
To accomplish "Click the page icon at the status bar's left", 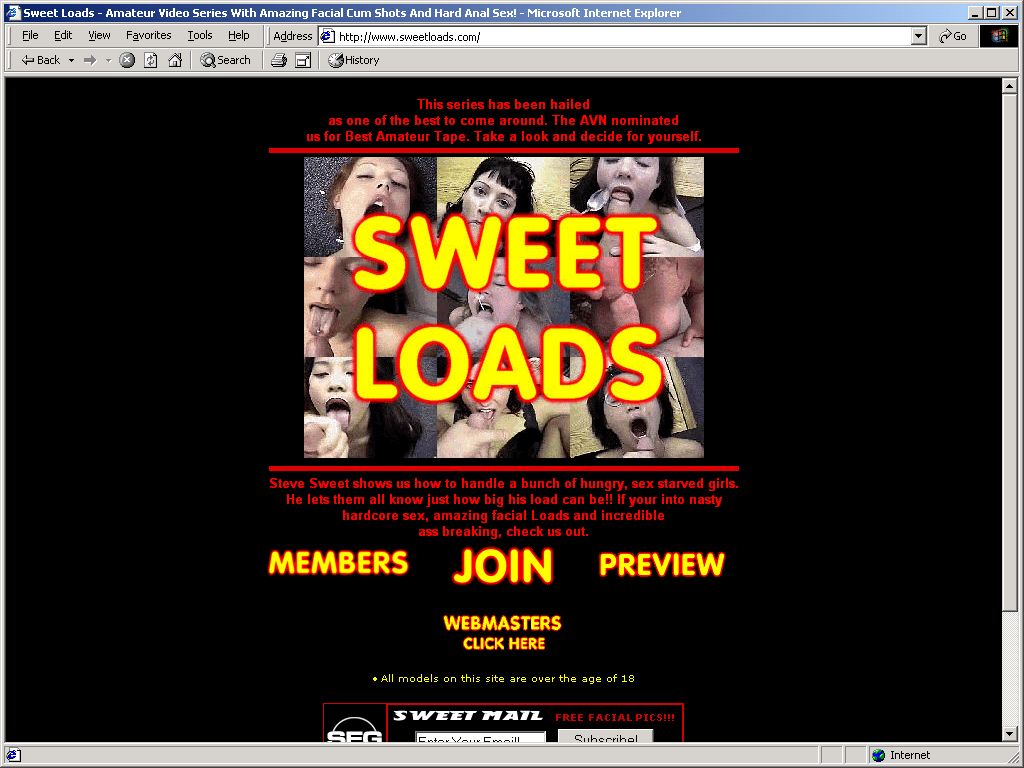I will point(13,756).
